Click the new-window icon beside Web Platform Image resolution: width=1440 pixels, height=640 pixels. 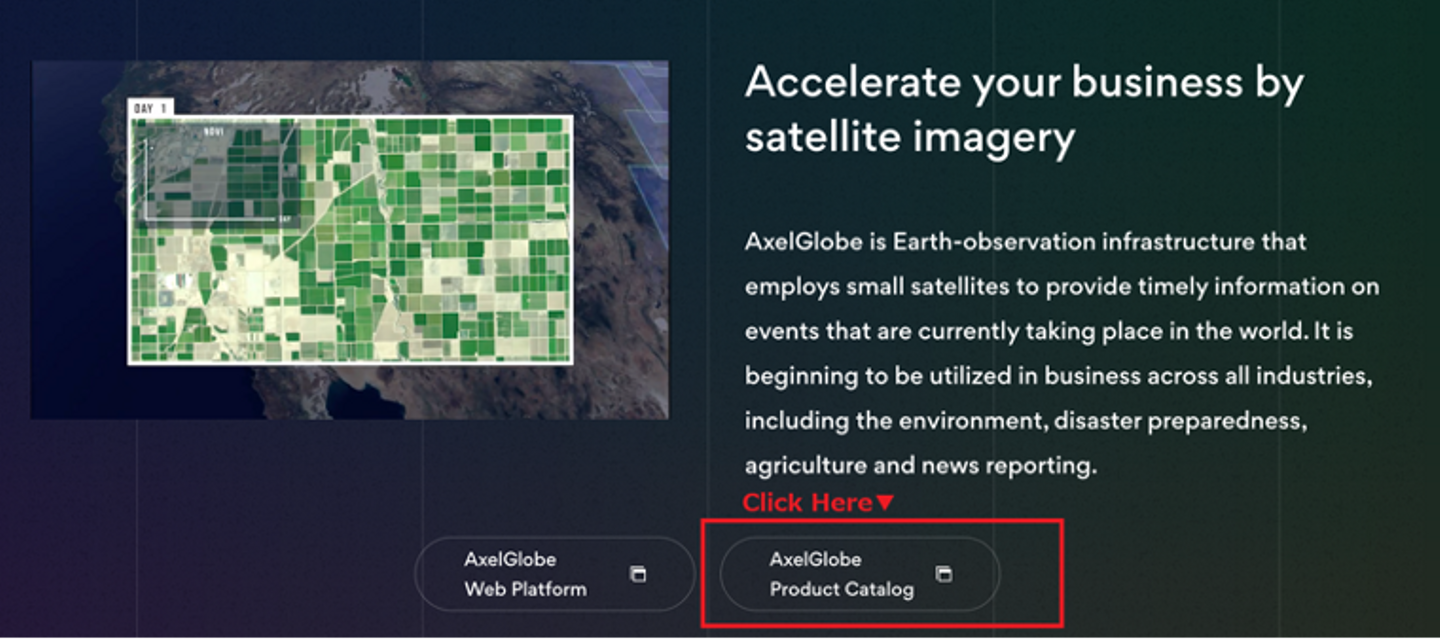[638, 573]
